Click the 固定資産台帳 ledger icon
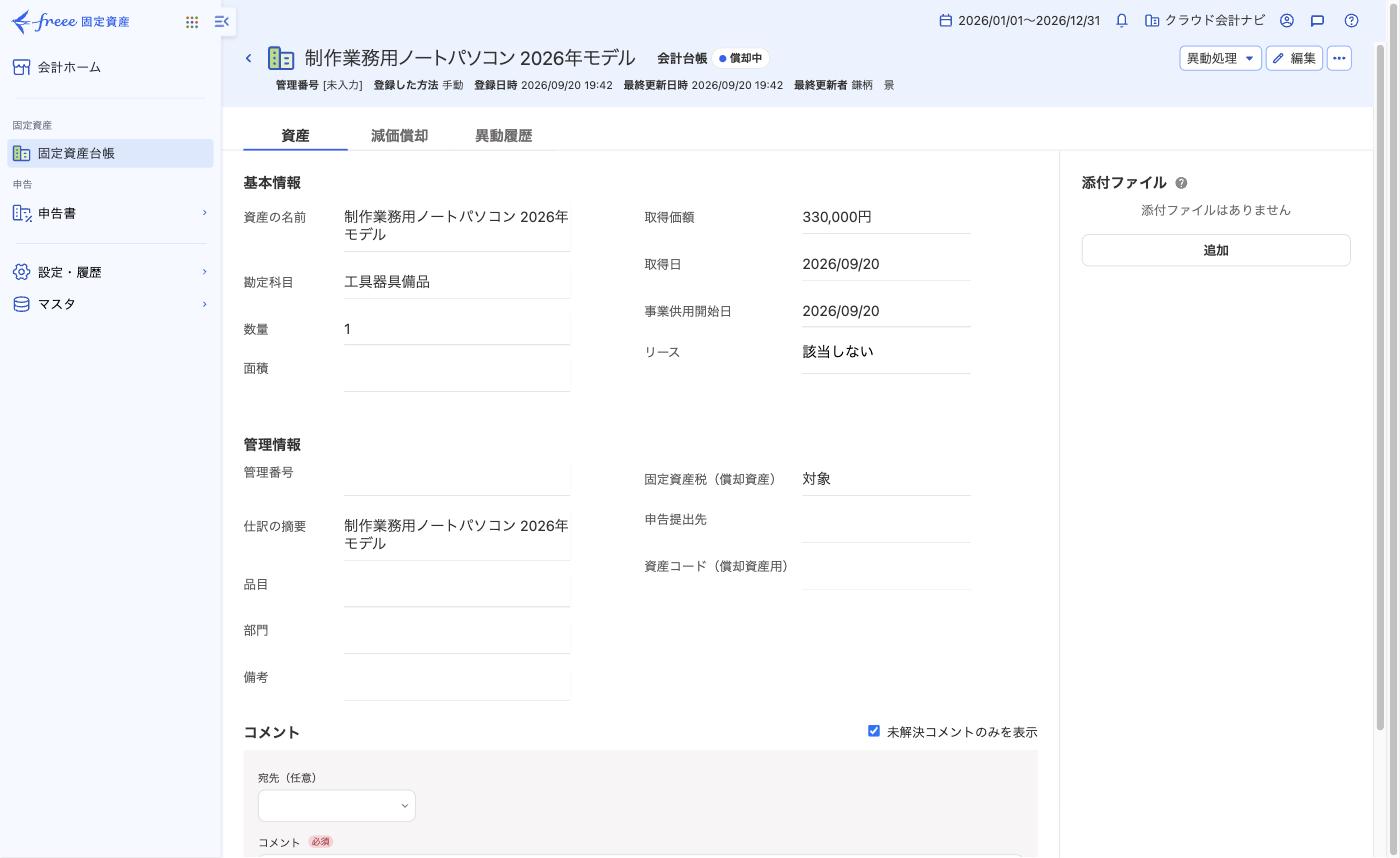This screenshot has width=1400, height=858. 21,153
